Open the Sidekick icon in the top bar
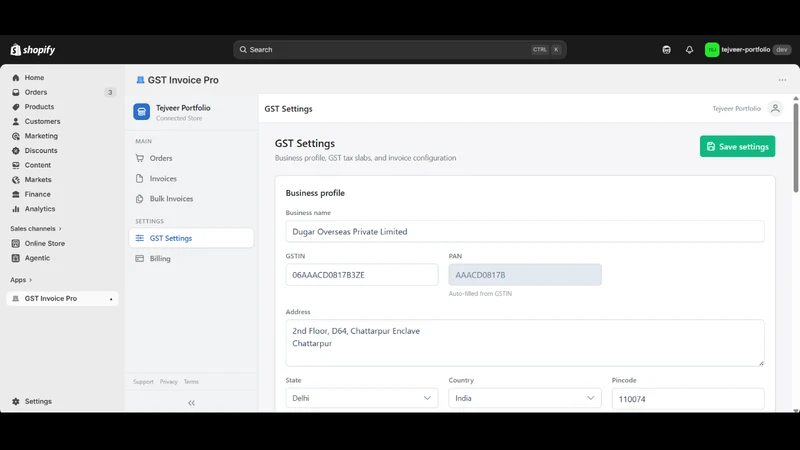This screenshot has width=800, height=450. tap(666, 49)
